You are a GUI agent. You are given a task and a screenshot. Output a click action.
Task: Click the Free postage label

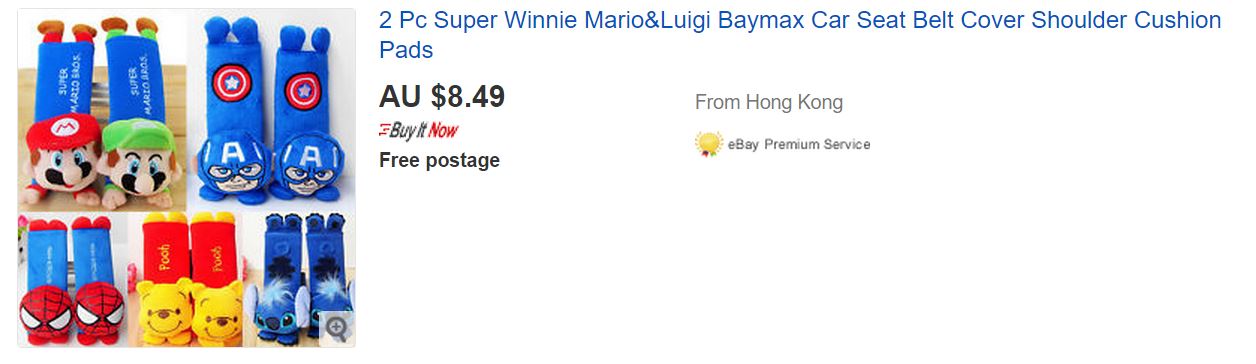pos(439,160)
